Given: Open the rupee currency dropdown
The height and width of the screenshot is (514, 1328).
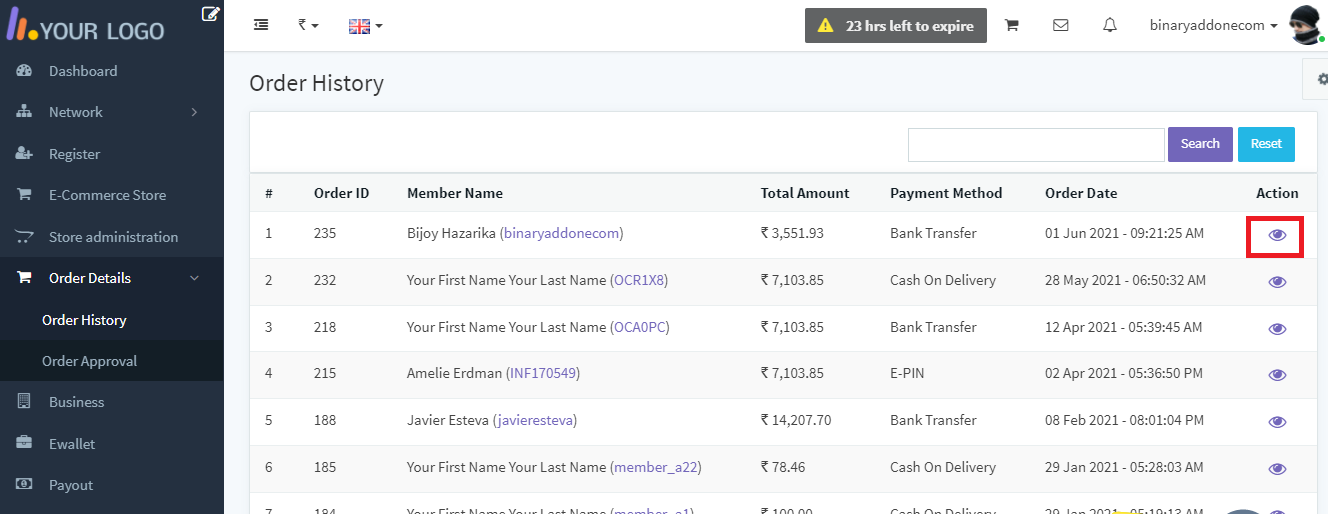Looking at the screenshot, I should click(308, 25).
